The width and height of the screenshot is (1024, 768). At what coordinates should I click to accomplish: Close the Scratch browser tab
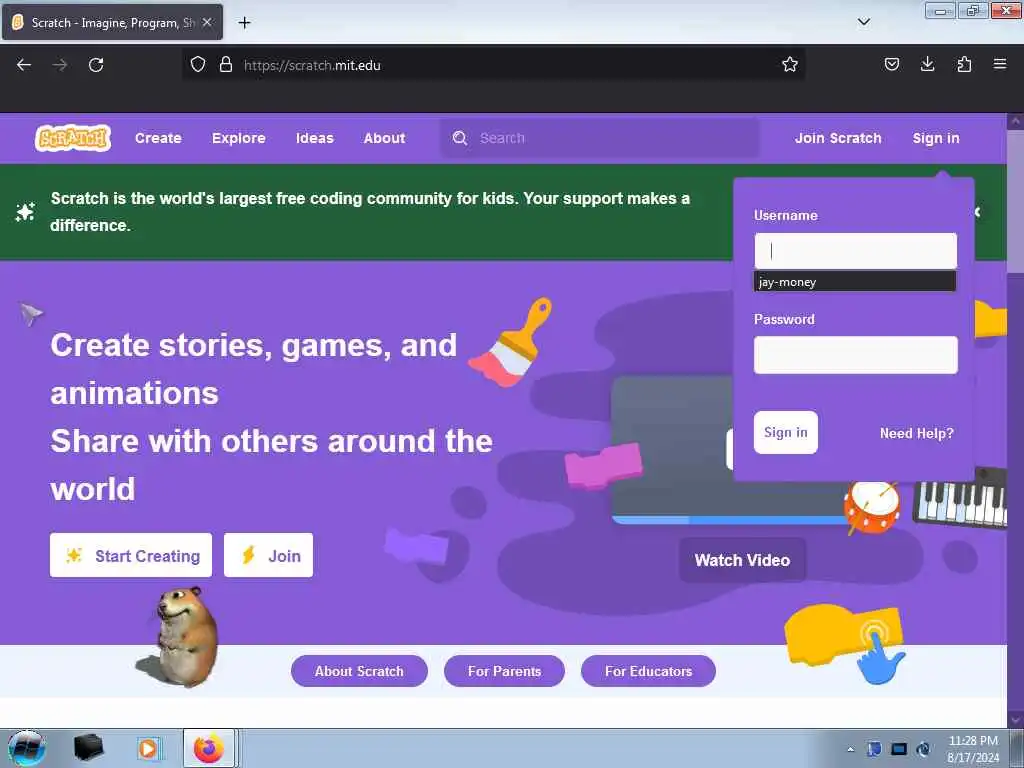click(x=207, y=22)
